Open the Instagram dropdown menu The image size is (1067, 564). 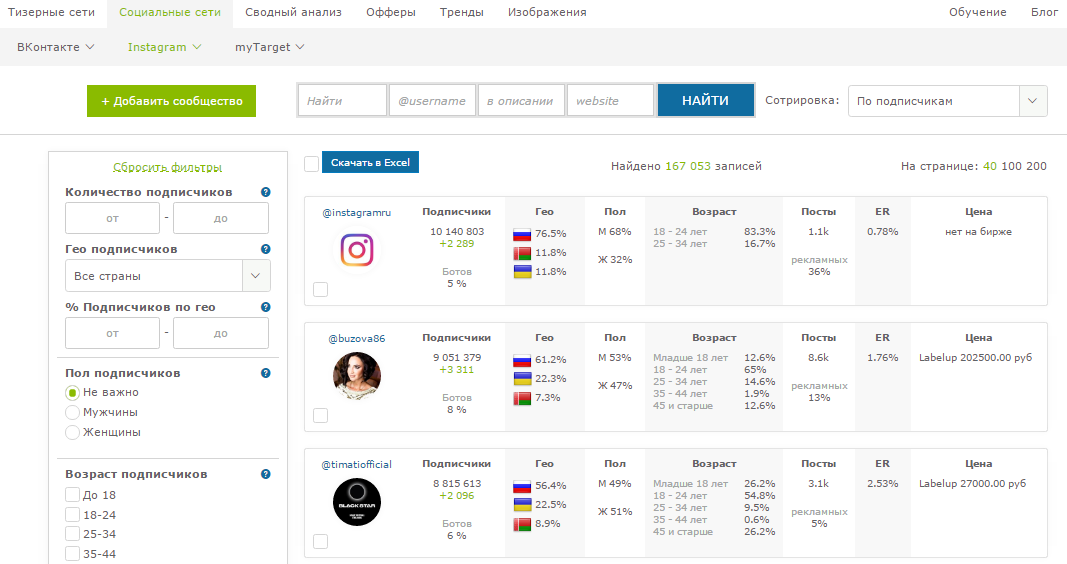(x=165, y=47)
